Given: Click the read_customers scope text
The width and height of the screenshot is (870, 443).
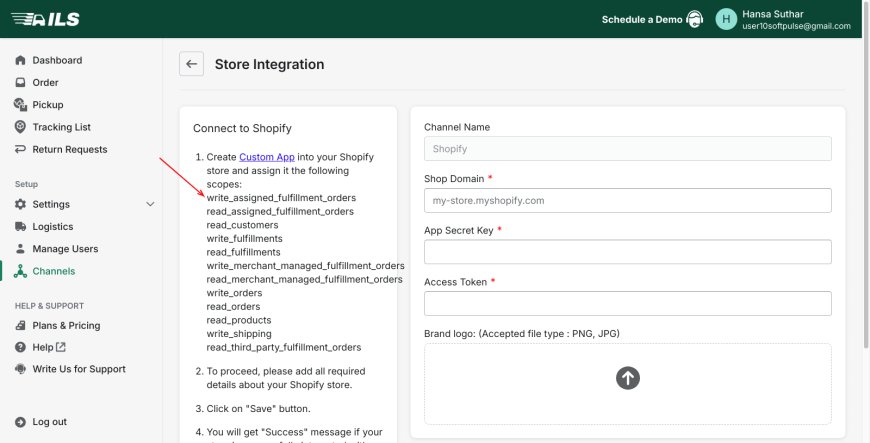Looking at the screenshot, I should click(242, 225).
